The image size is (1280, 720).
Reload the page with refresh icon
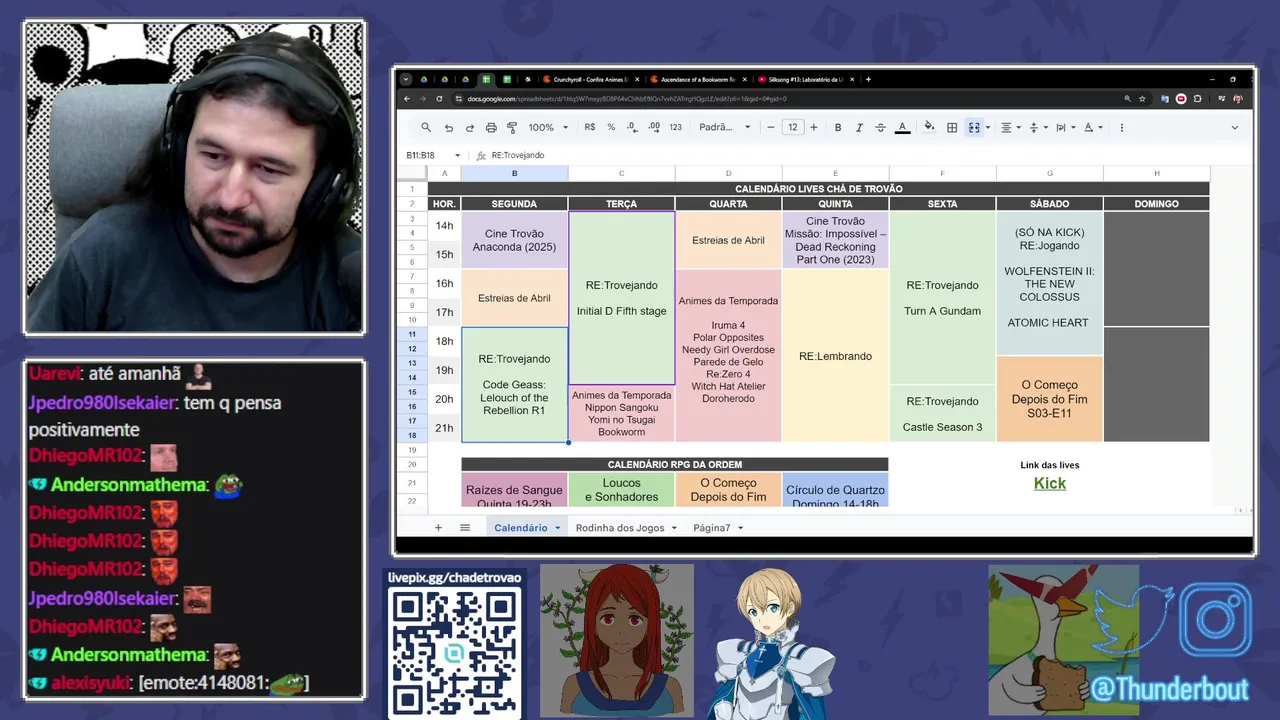(x=441, y=98)
